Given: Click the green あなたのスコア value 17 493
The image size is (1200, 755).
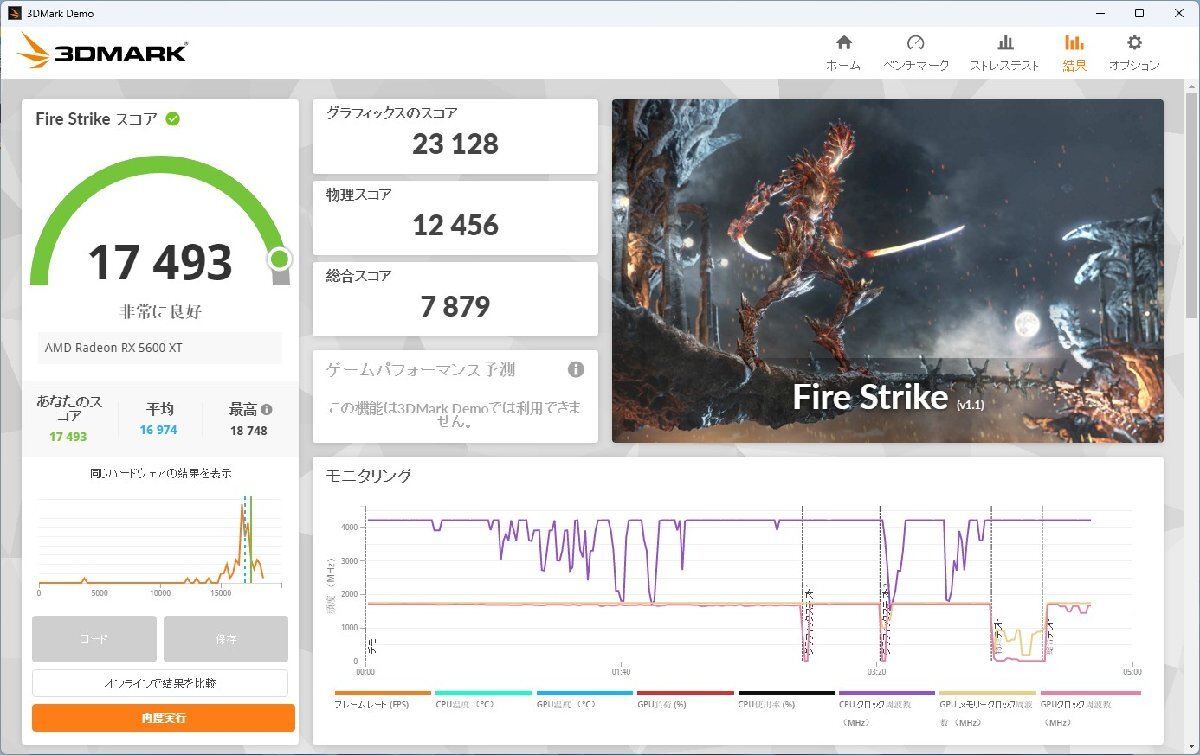Looking at the screenshot, I should click(x=68, y=437).
